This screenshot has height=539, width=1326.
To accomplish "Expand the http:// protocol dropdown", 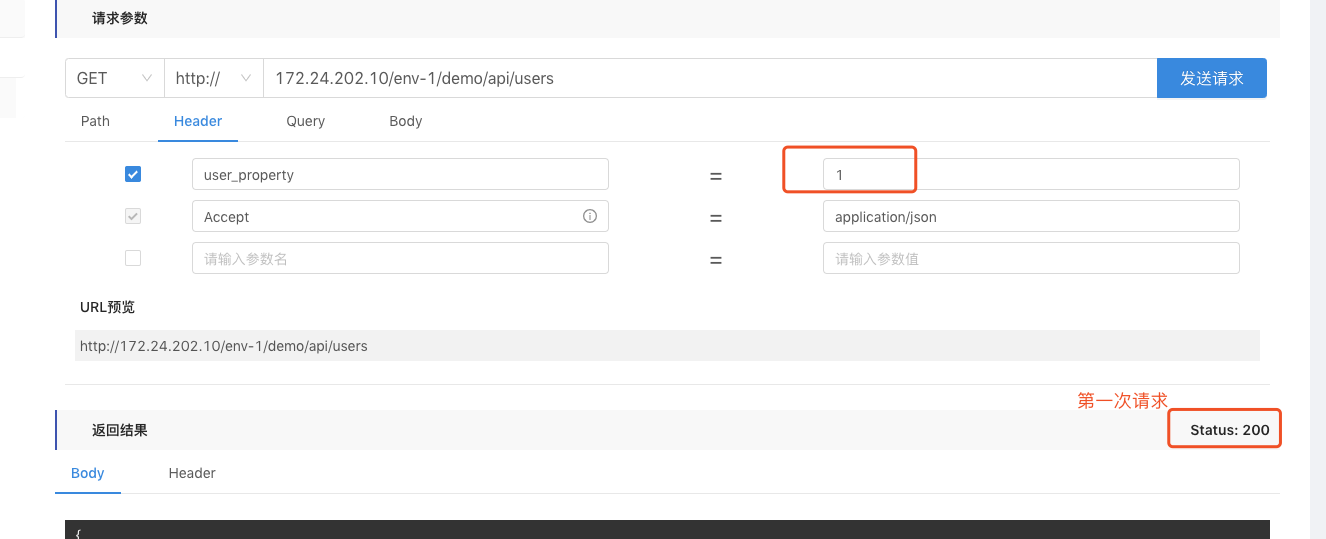I will [213, 78].
